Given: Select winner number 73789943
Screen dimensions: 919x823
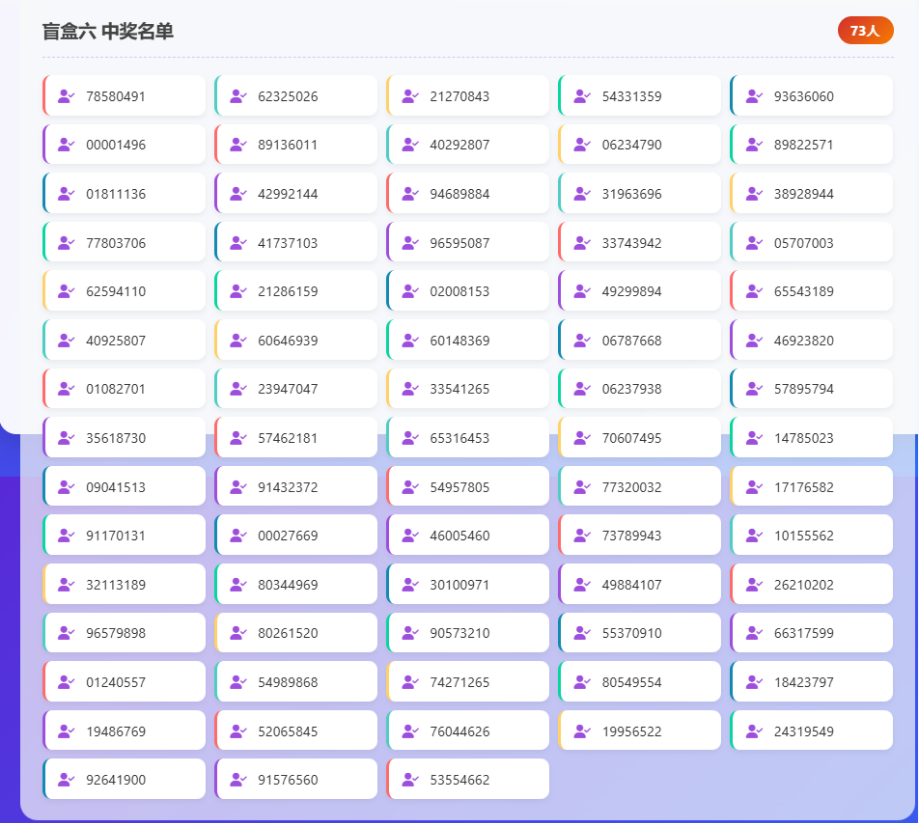Looking at the screenshot, I should 640,535.
